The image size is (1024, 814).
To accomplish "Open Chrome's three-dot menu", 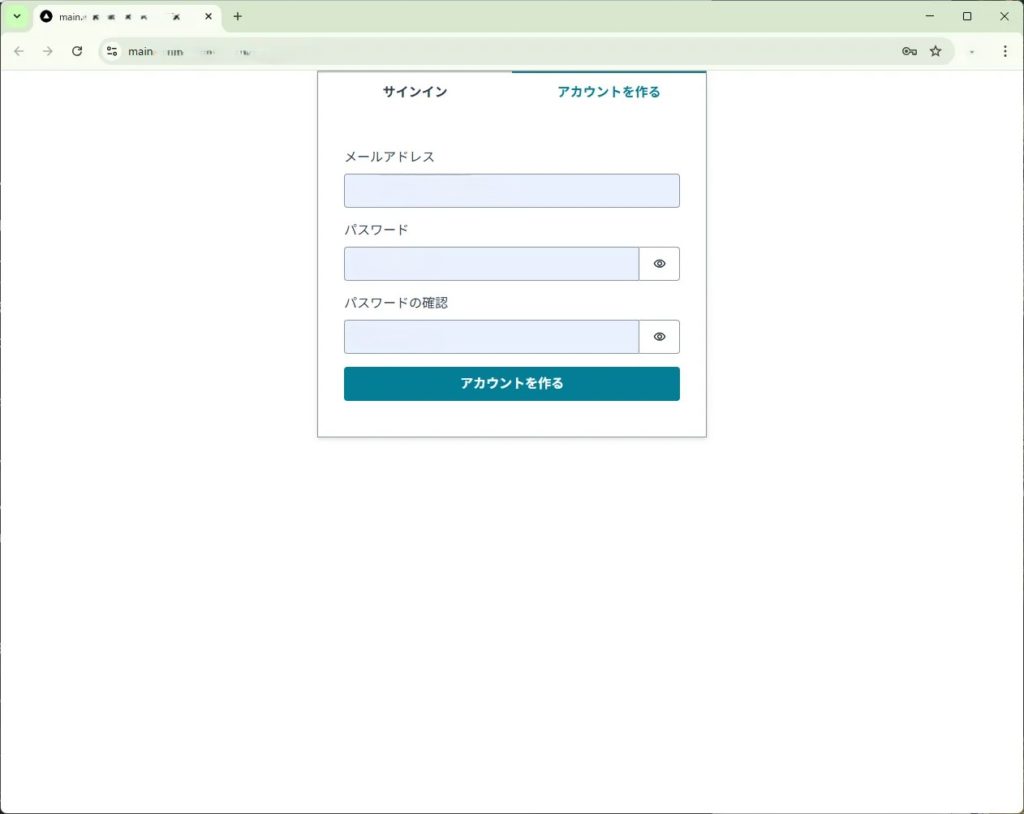I will [x=1004, y=51].
